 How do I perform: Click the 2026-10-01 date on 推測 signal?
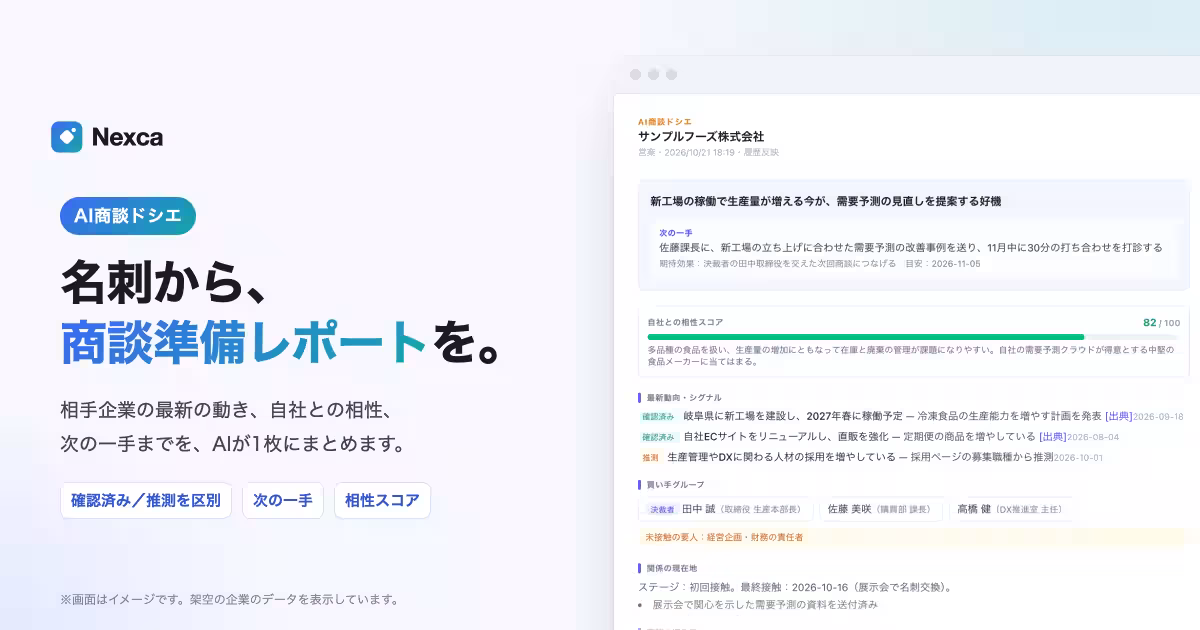[1079, 457]
